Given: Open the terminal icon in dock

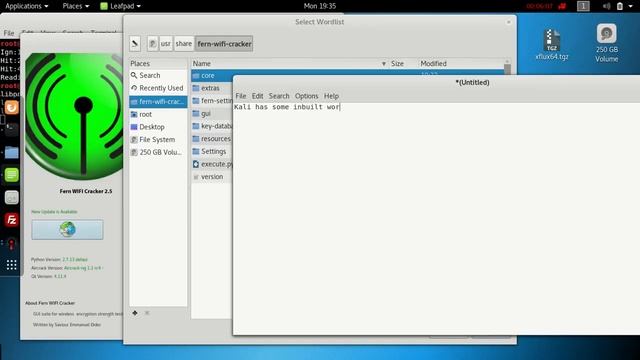Looking at the screenshot, I should [x=11, y=129].
